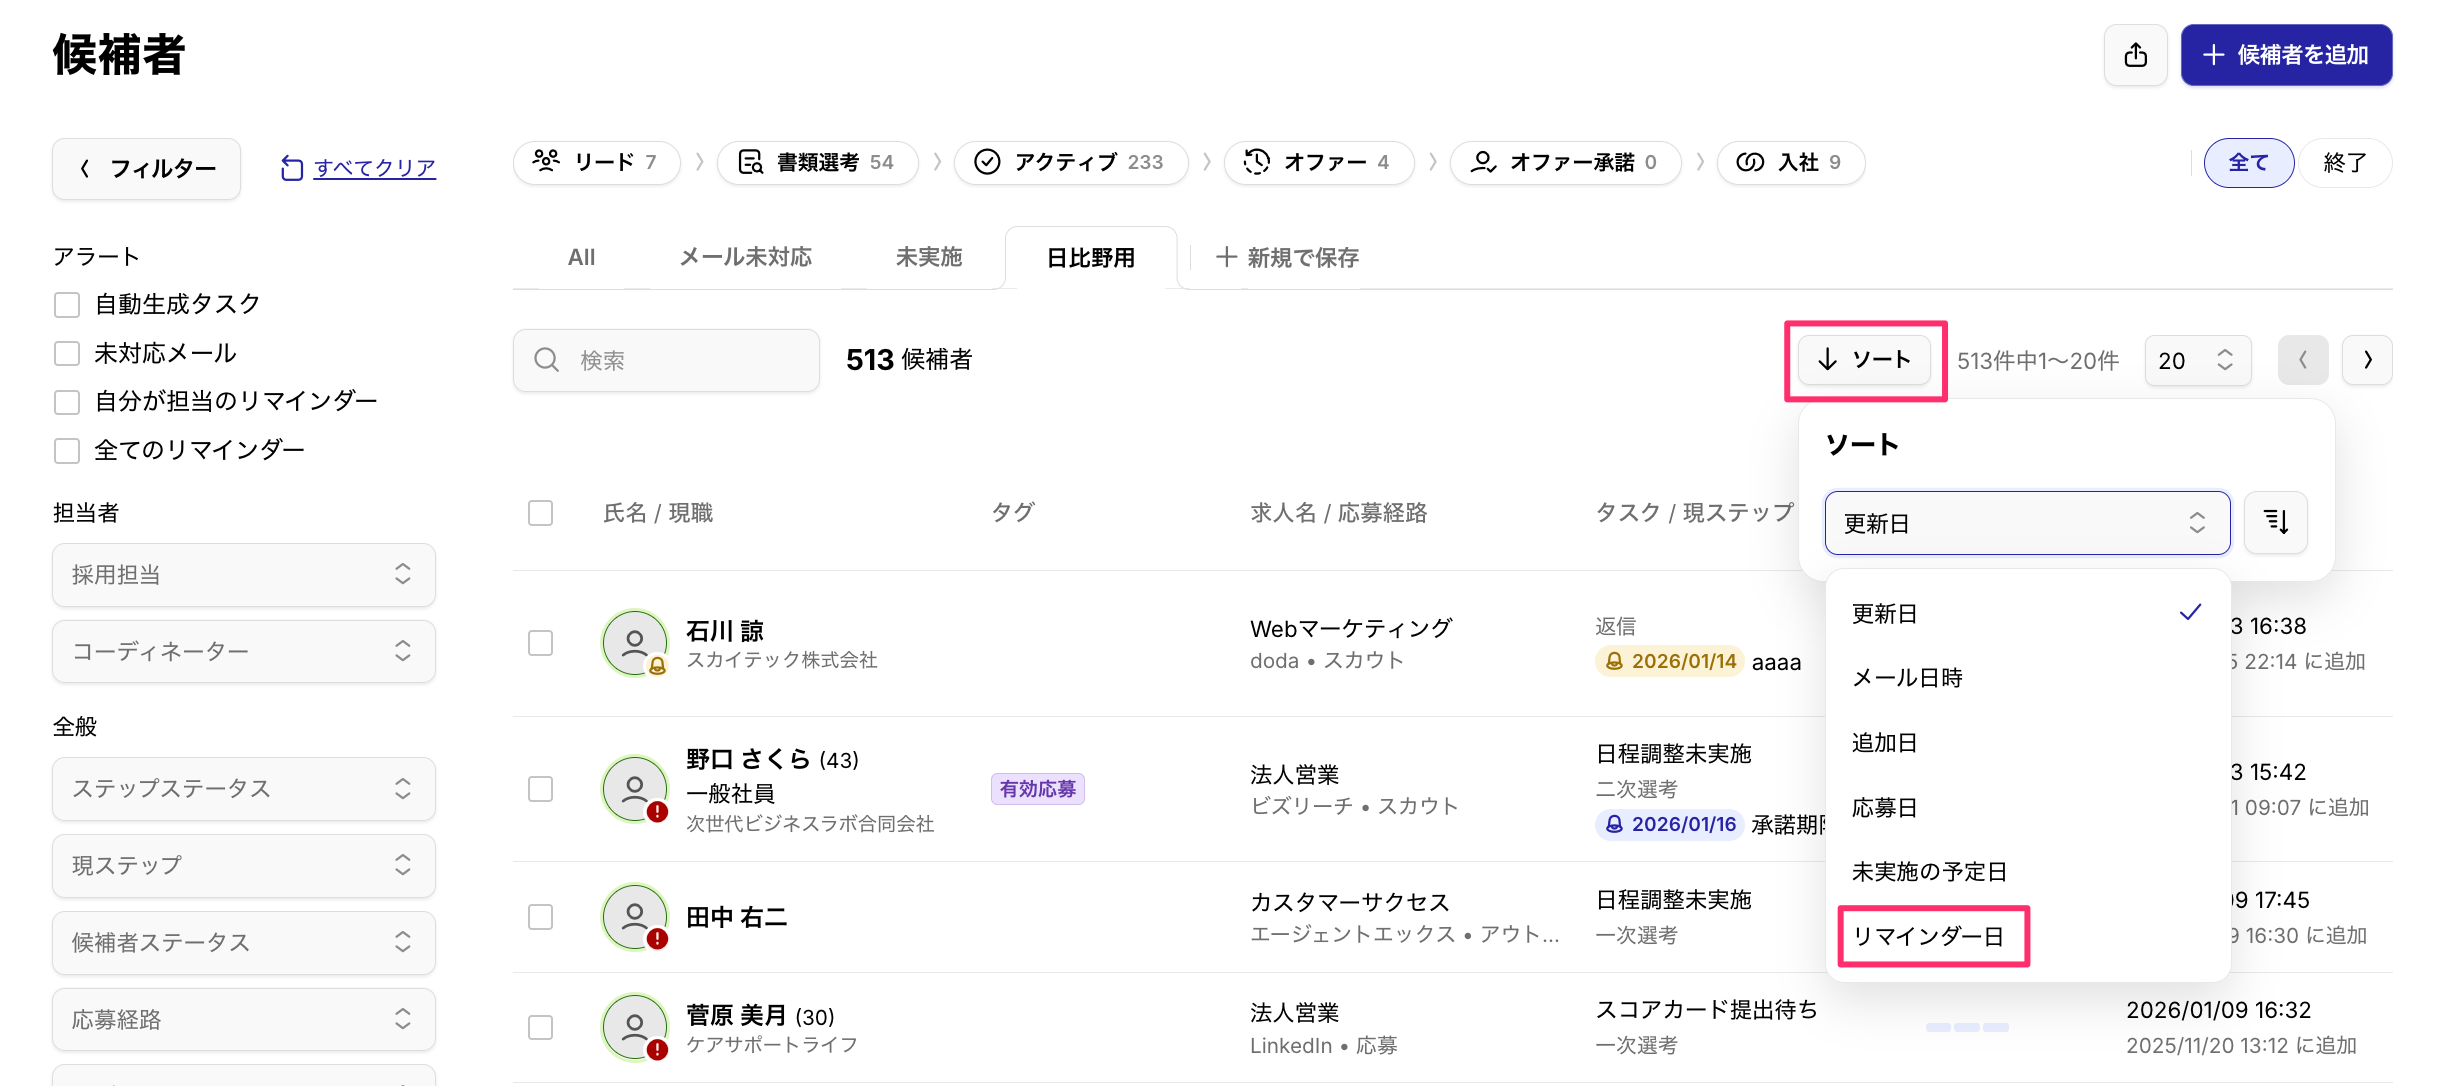Select 終了 status toggle

[x=2344, y=162]
